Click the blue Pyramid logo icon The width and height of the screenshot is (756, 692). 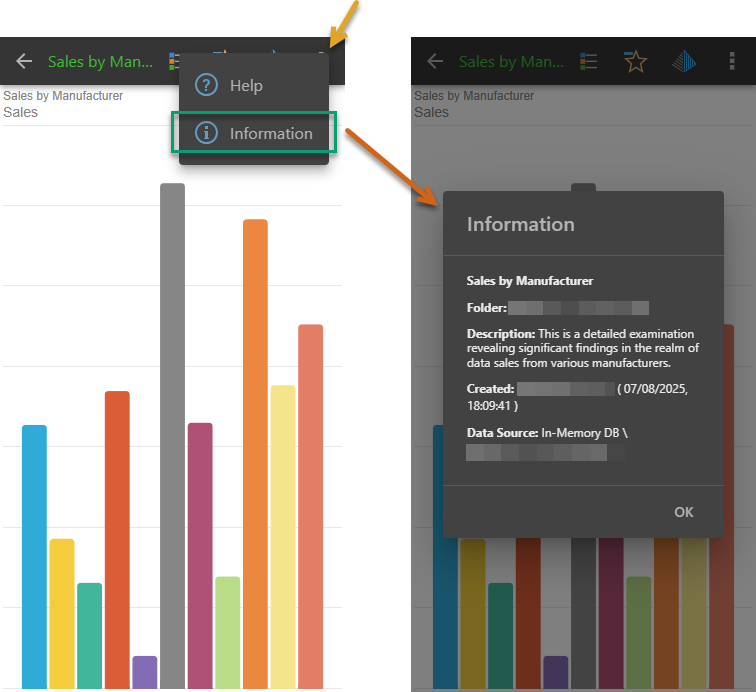[x=685, y=62]
